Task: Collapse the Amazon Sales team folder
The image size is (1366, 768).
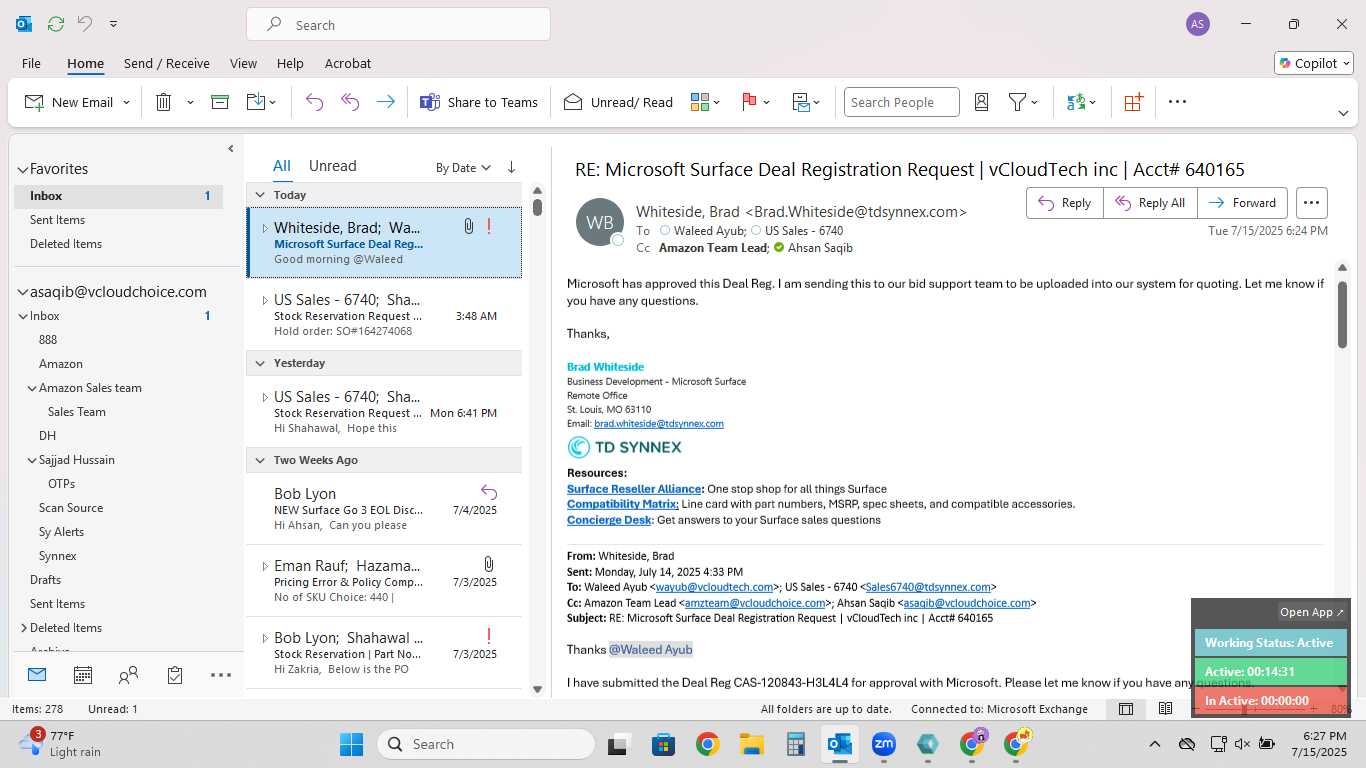Action: pos(32,388)
